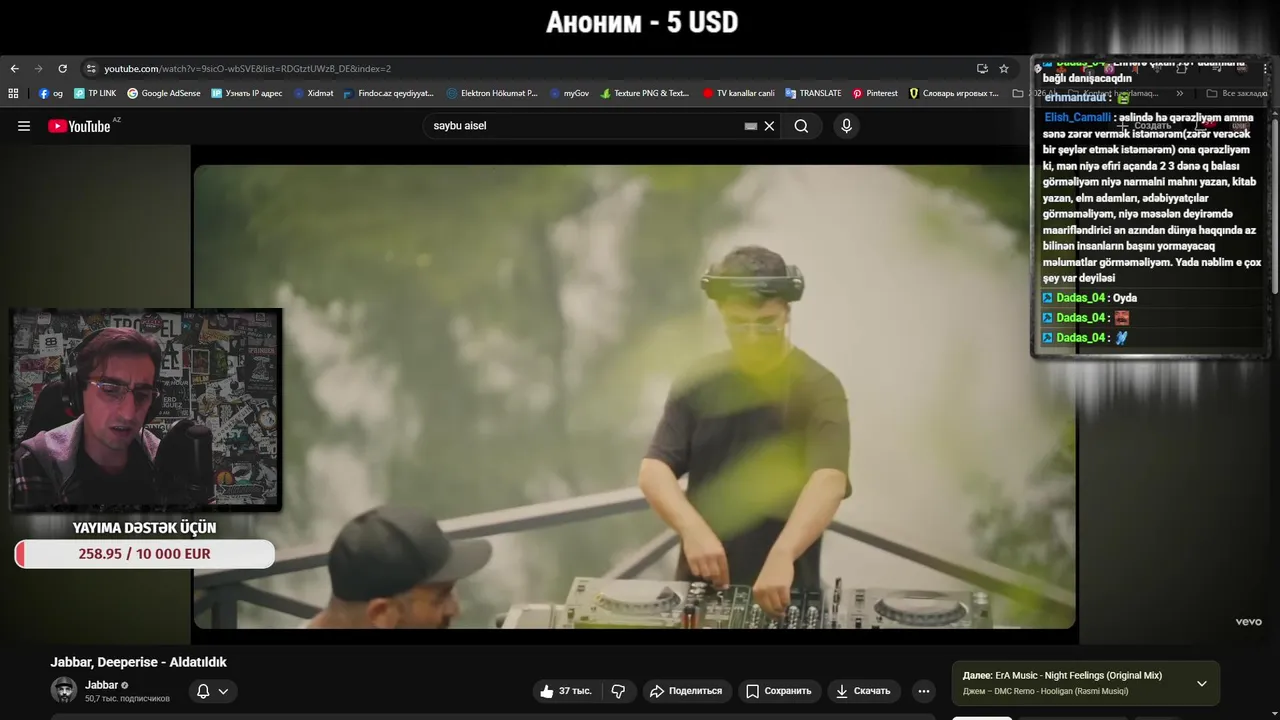Click the webcam overlay of the streamer
Viewport: 1280px width, 720px height.
click(145, 410)
